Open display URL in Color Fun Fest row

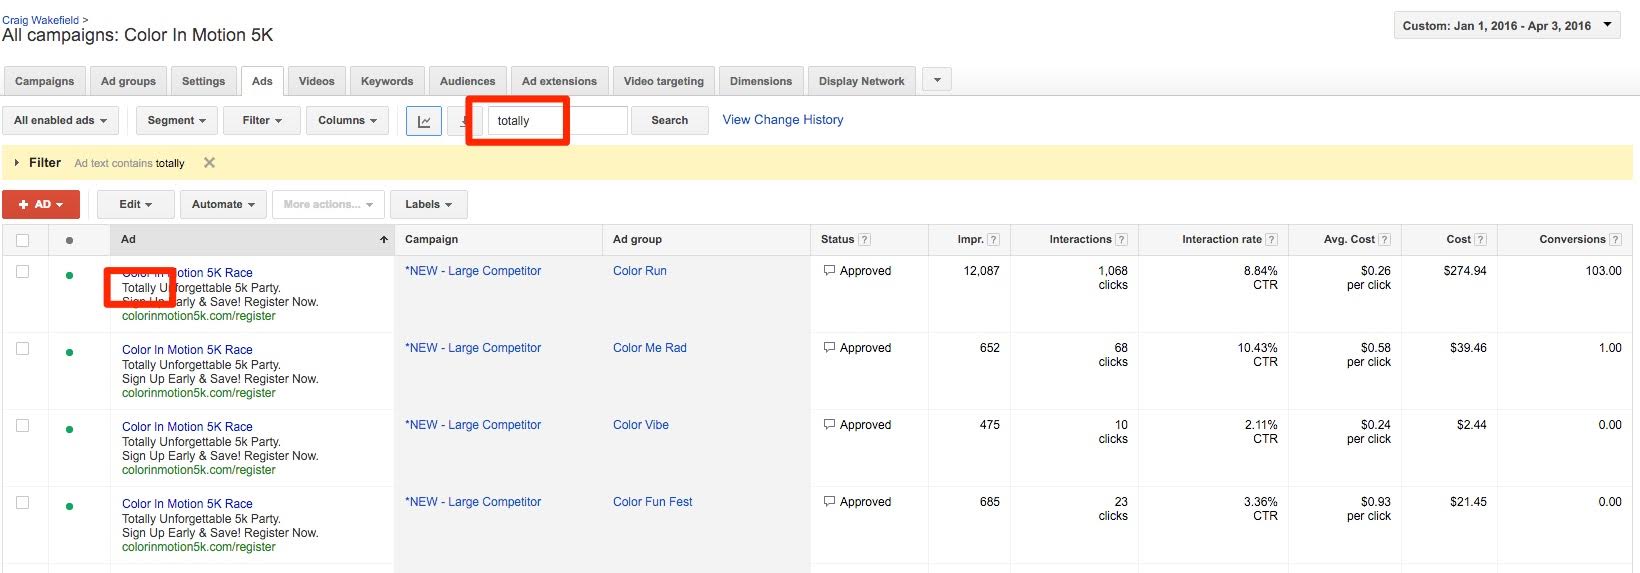coord(199,547)
